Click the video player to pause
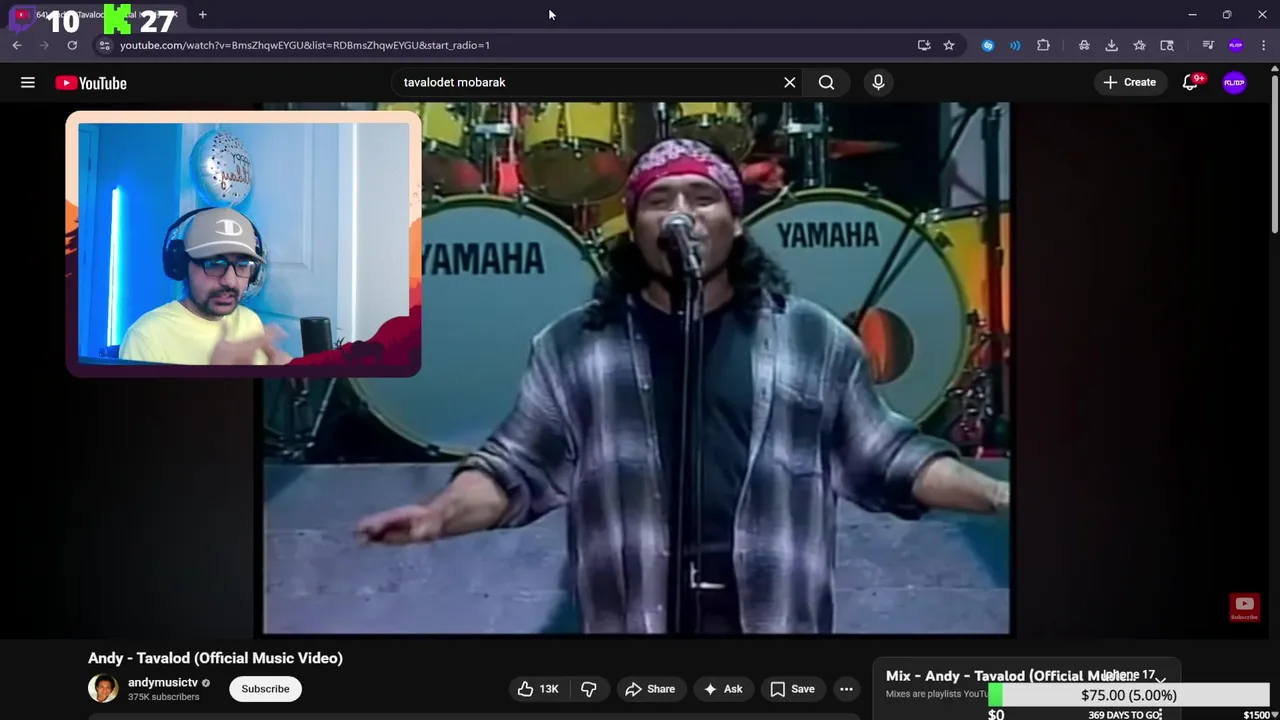The width and height of the screenshot is (1280, 720). 636,368
